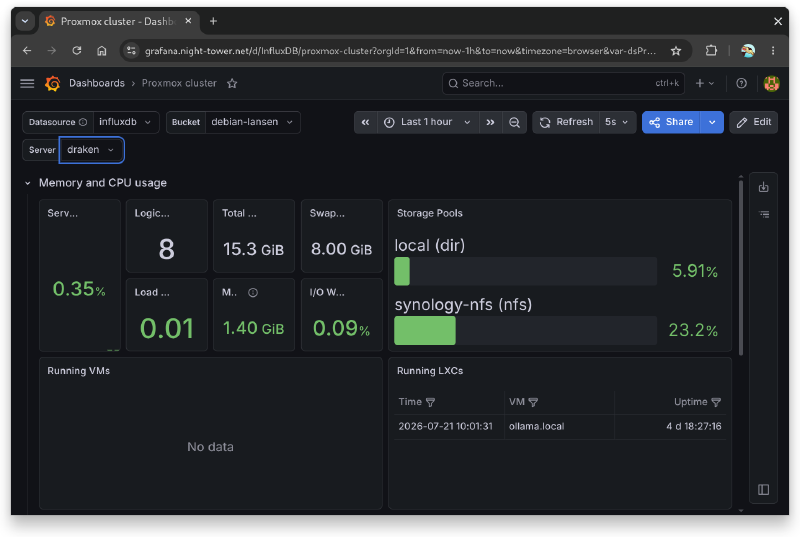Screen dimensions: 800x537
Task: Click the 1.40 GiB memory value
Action: (x=253, y=328)
